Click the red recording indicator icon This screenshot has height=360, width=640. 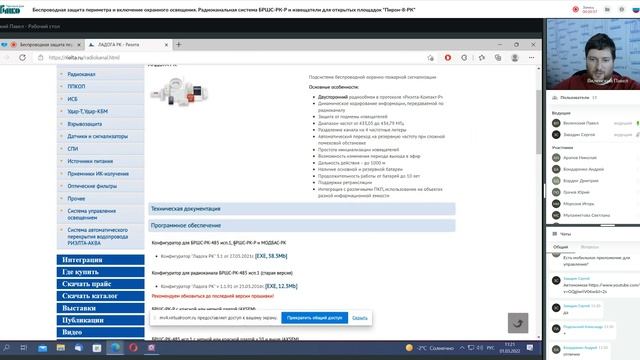(x=576, y=9)
